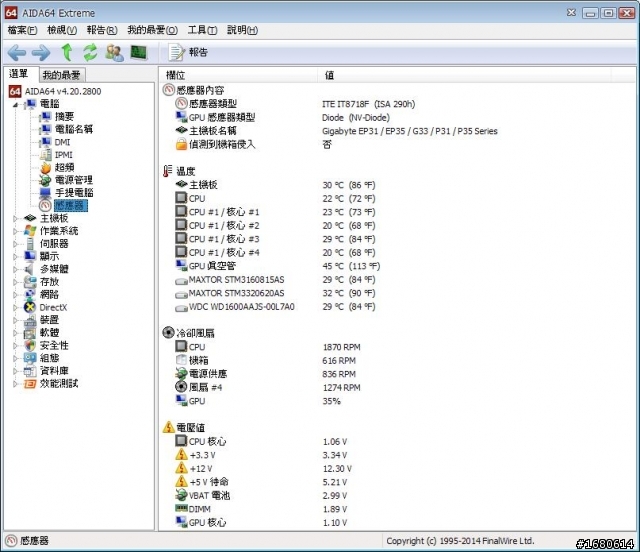The image size is (640, 552).
Task: Expand the 作業系統 tree node
Action: tap(15, 231)
